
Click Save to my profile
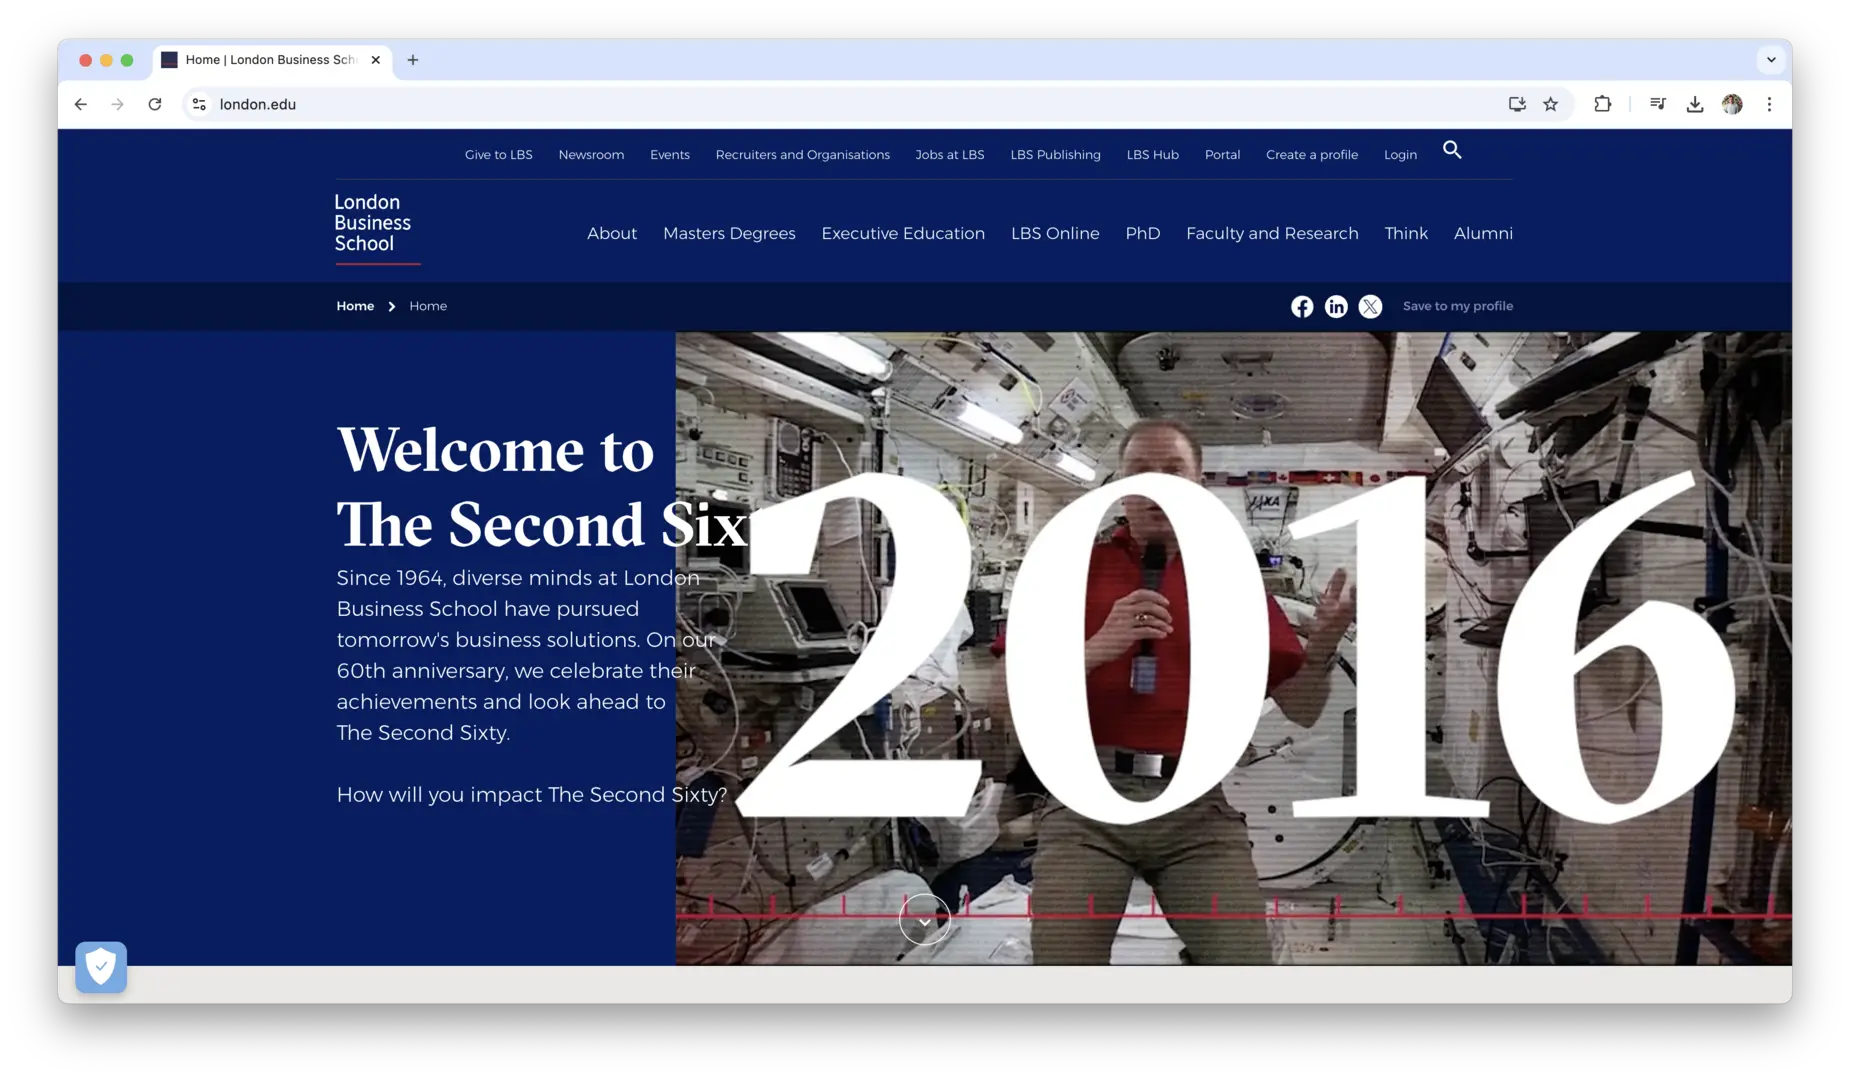point(1458,306)
